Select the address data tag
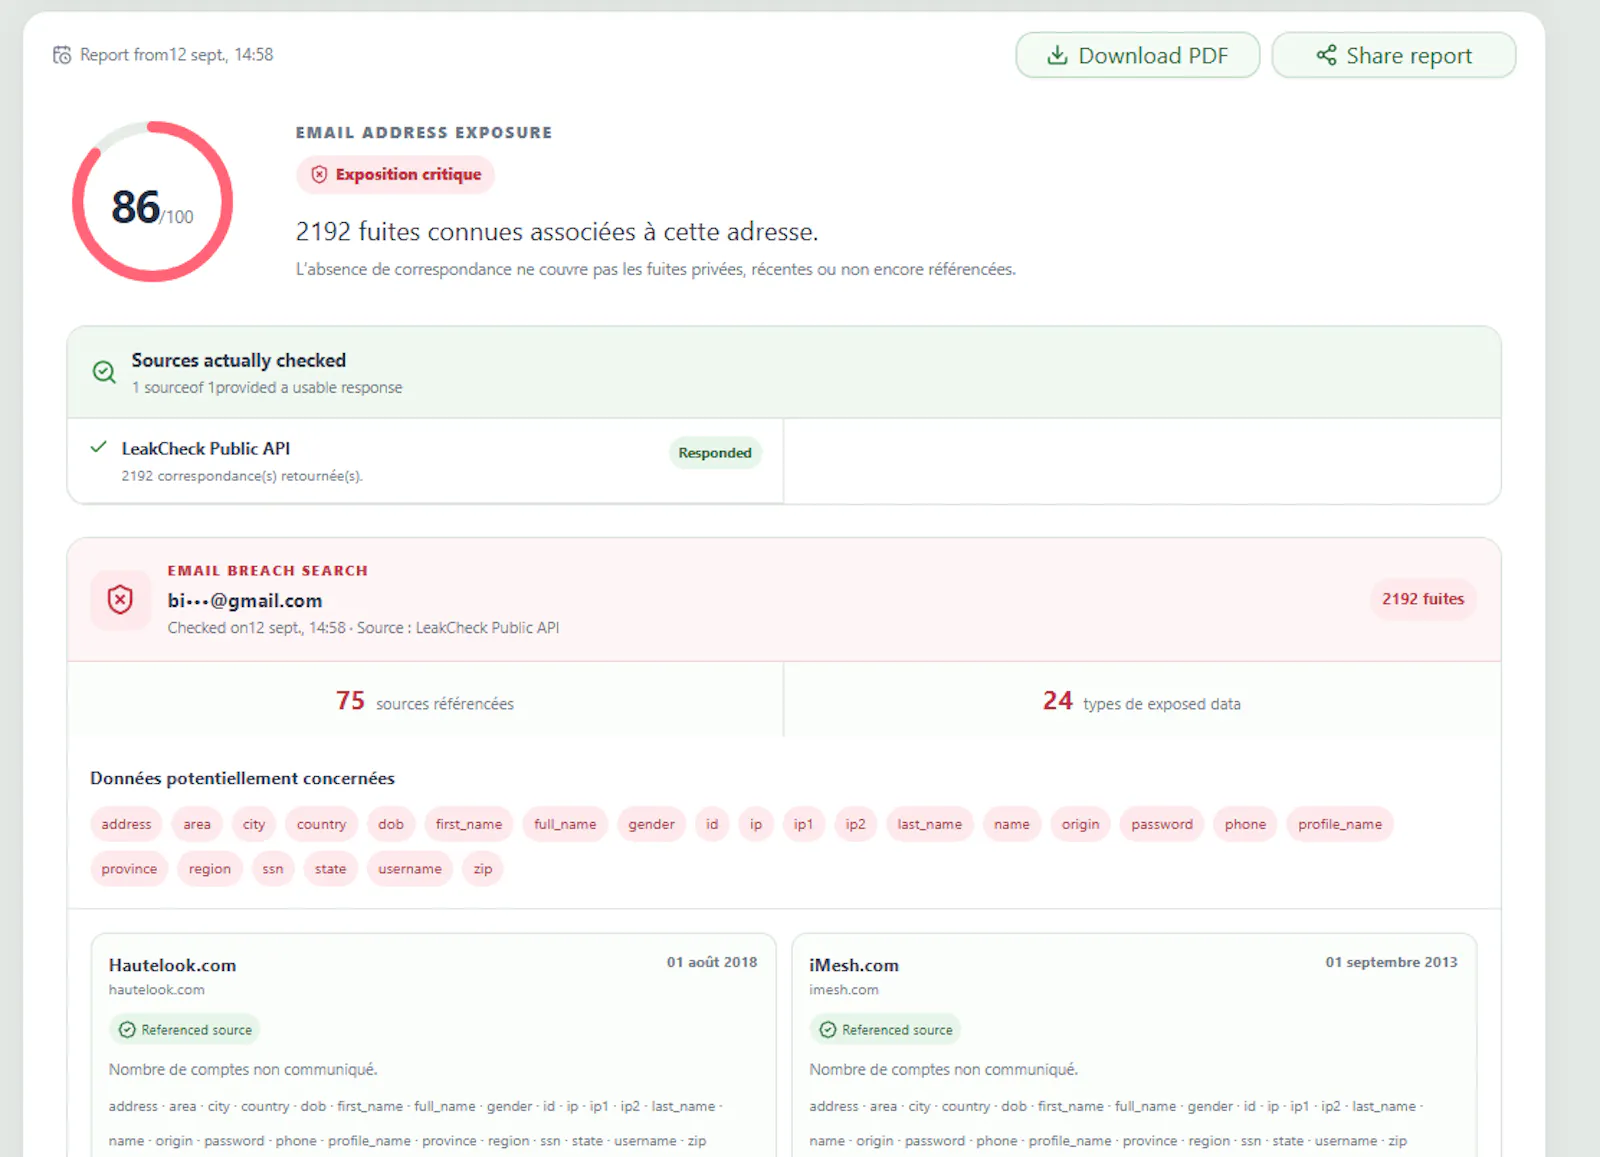1600x1157 pixels. tap(126, 824)
